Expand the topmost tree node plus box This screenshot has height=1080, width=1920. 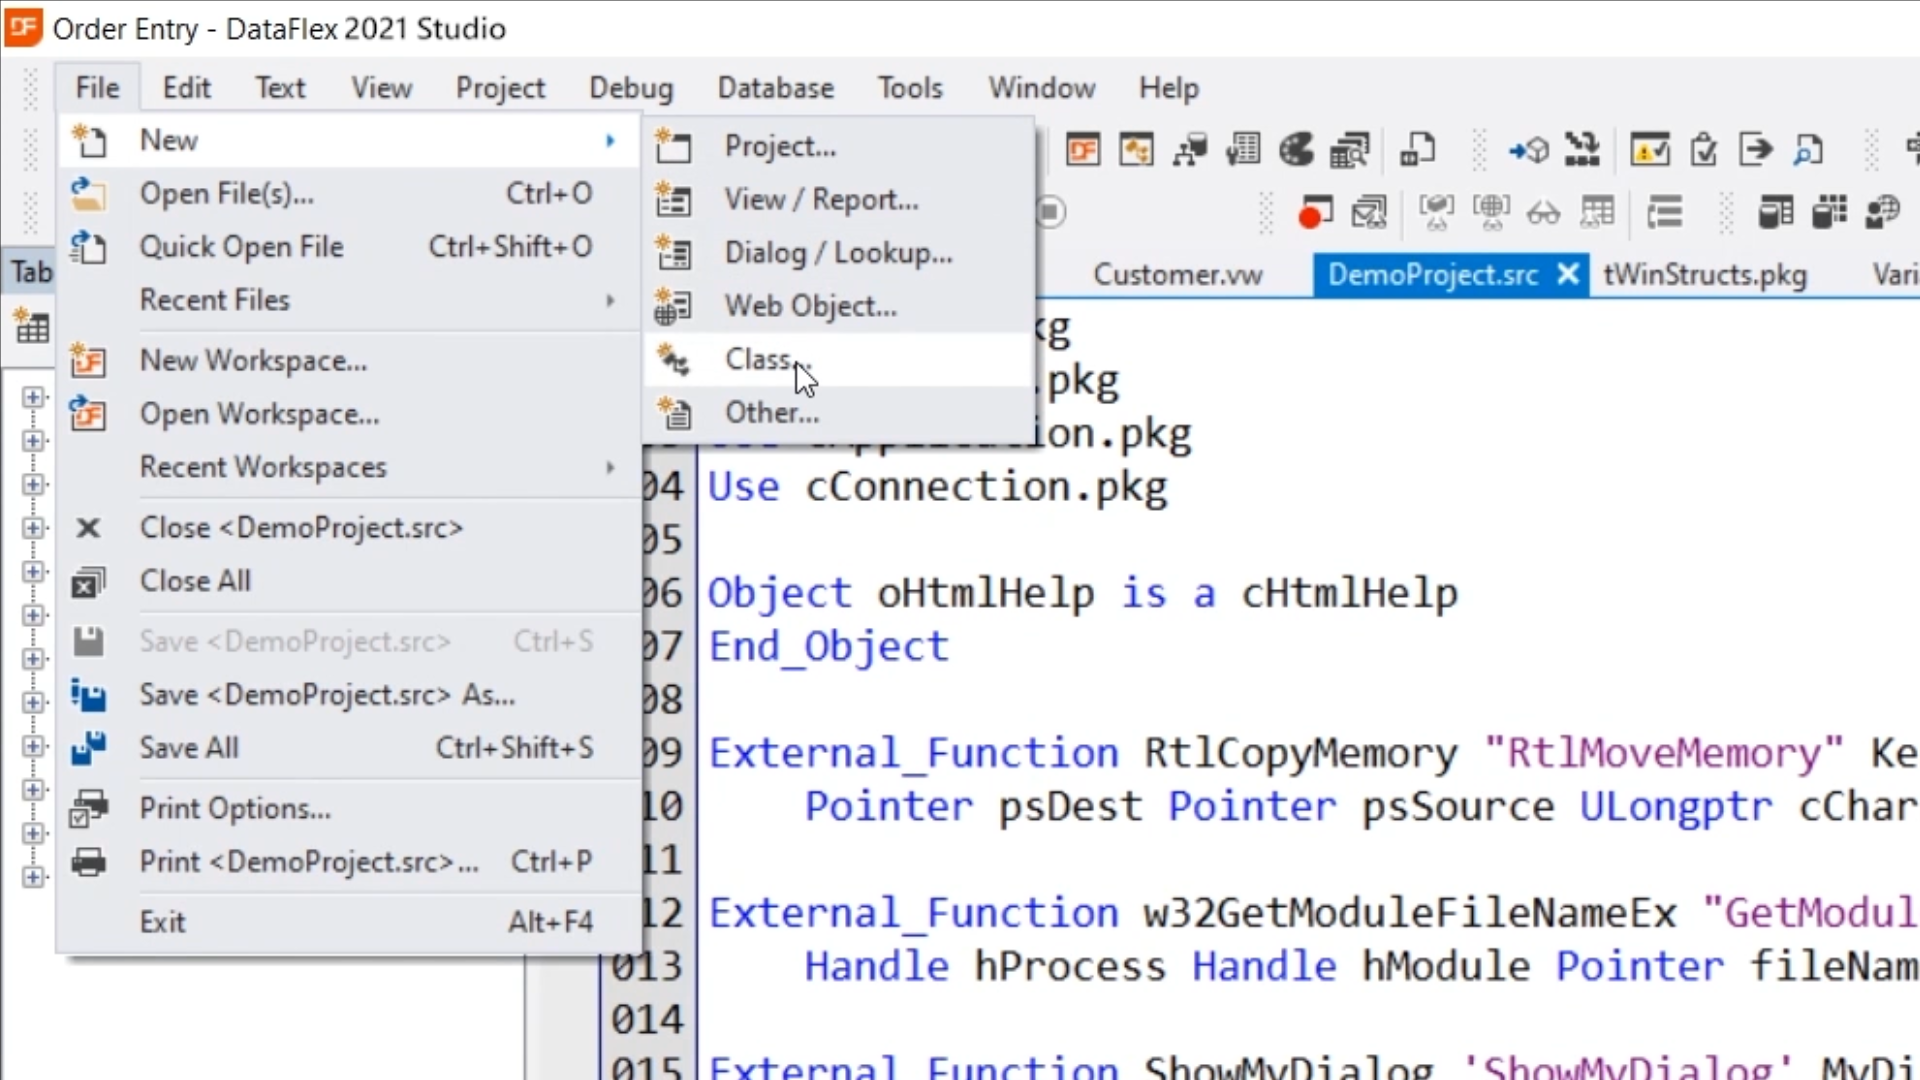pyautogui.click(x=33, y=397)
